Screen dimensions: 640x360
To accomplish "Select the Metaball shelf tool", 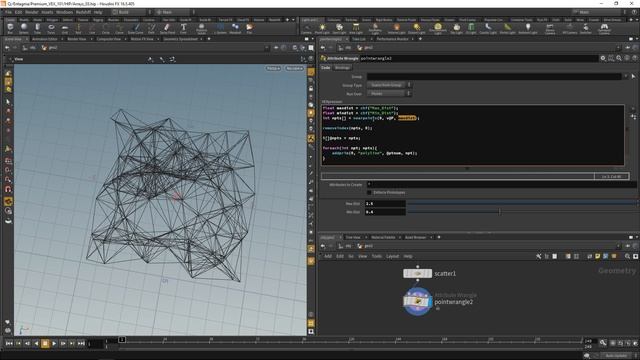I will pos(235,28).
